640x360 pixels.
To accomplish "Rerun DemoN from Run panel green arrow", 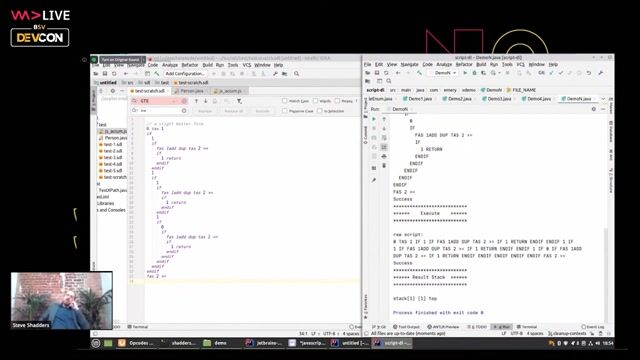I will [x=374, y=119].
